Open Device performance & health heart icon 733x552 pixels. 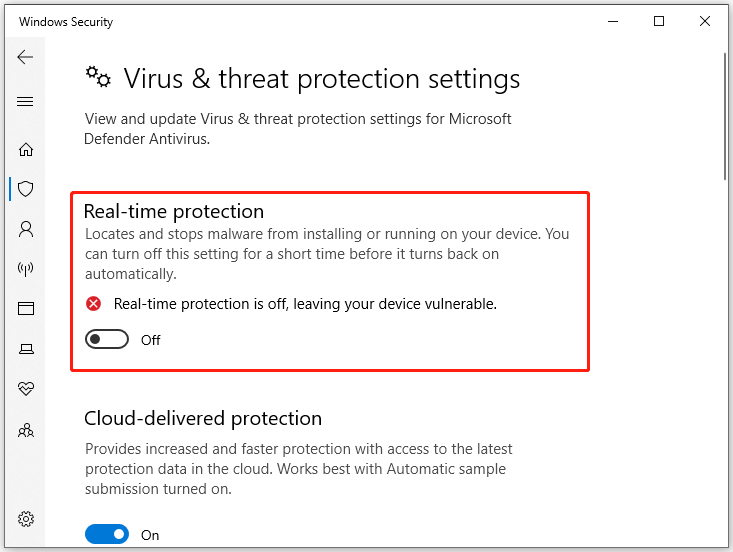26,389
